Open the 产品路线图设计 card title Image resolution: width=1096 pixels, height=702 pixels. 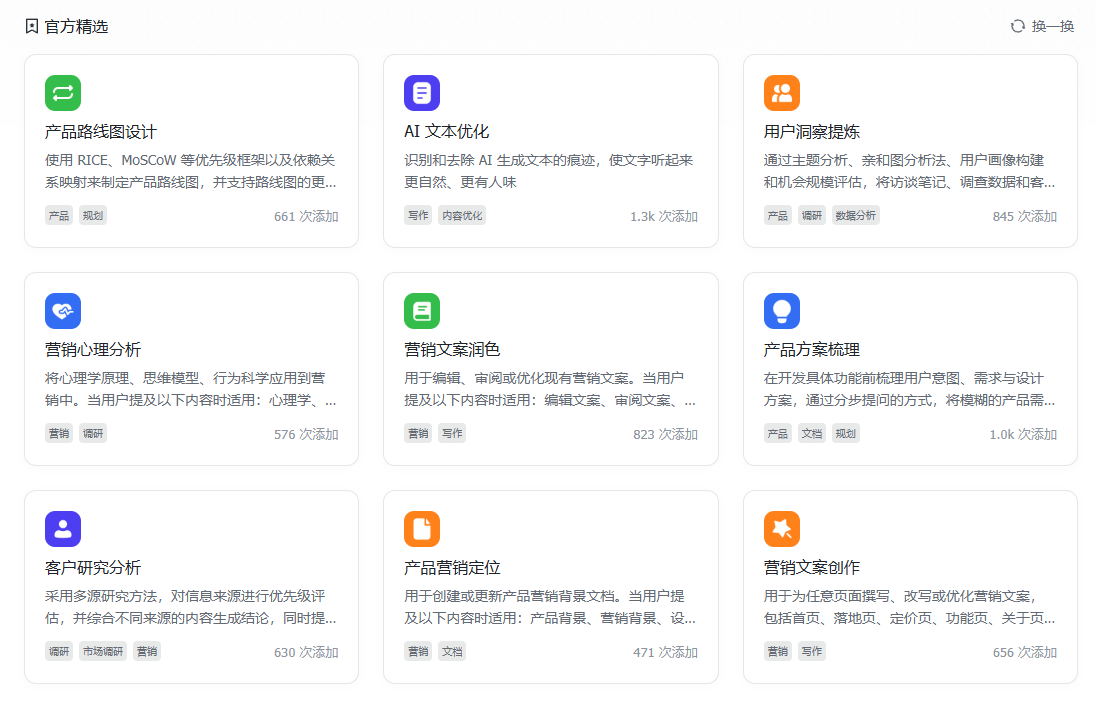101,132
